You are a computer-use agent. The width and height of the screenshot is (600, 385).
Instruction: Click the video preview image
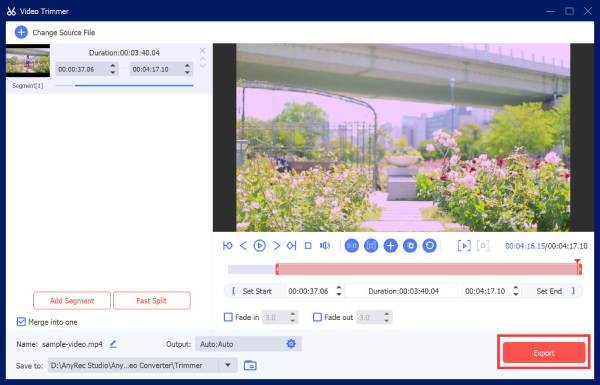coord(403,137)
